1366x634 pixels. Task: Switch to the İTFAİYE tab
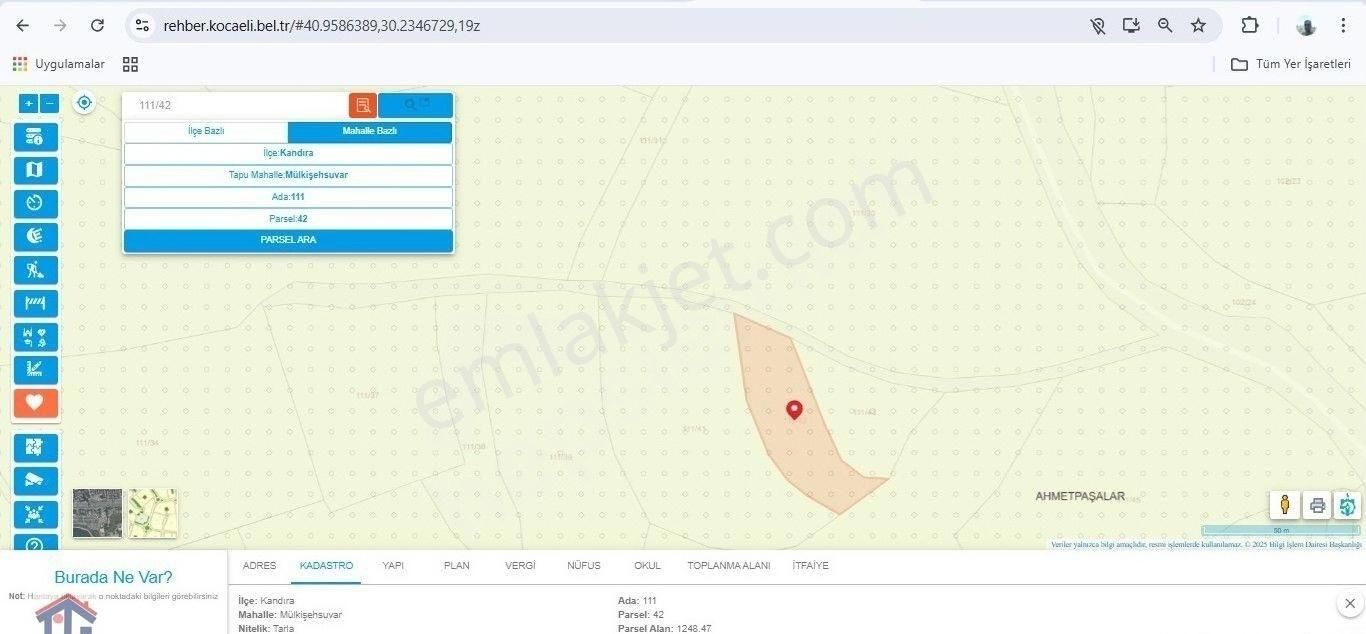click(x=810, y=566)
